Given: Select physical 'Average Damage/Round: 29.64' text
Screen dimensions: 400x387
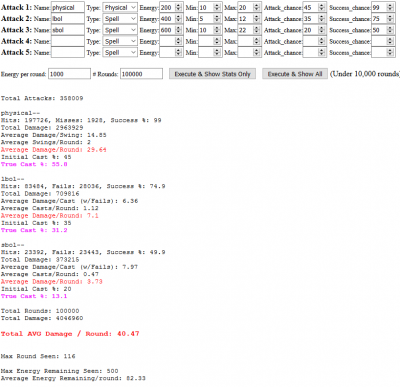Looking at the screenshot, I should [x=54, y=150].
